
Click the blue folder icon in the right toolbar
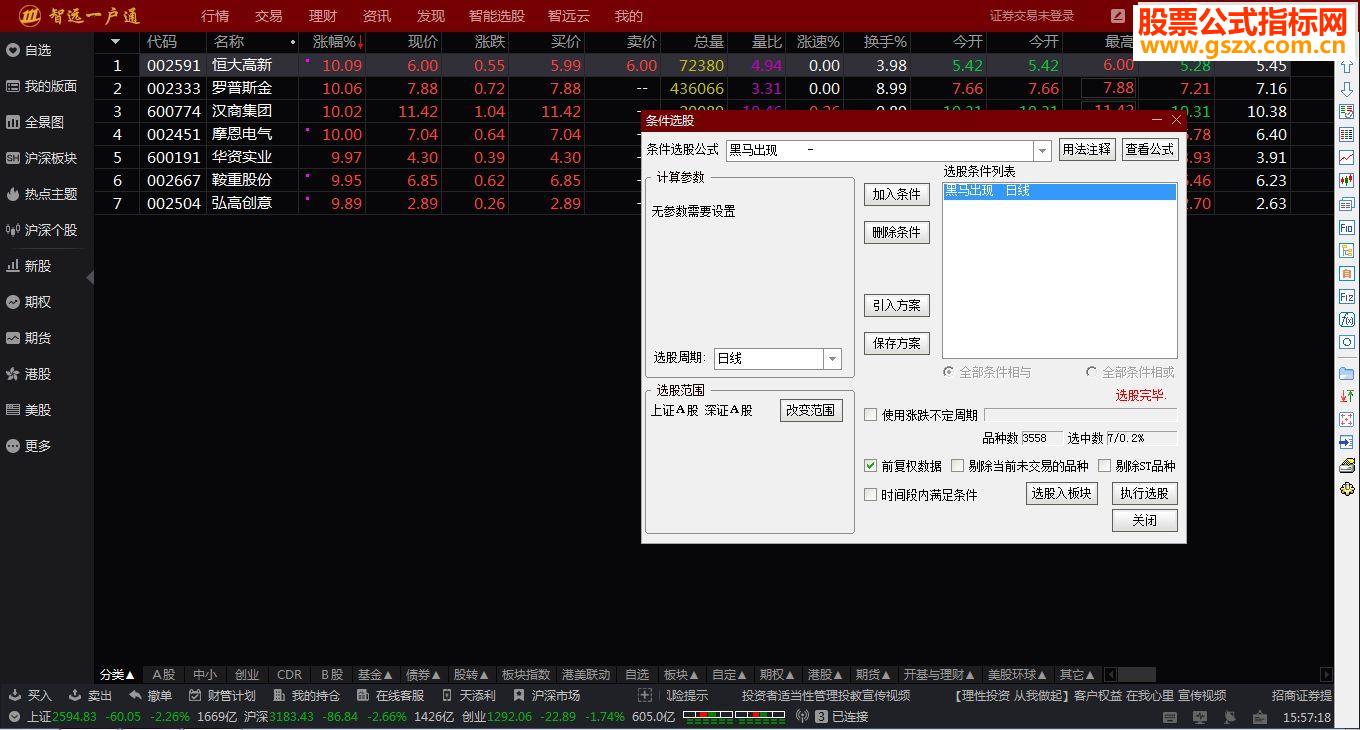pos(1347,373)
